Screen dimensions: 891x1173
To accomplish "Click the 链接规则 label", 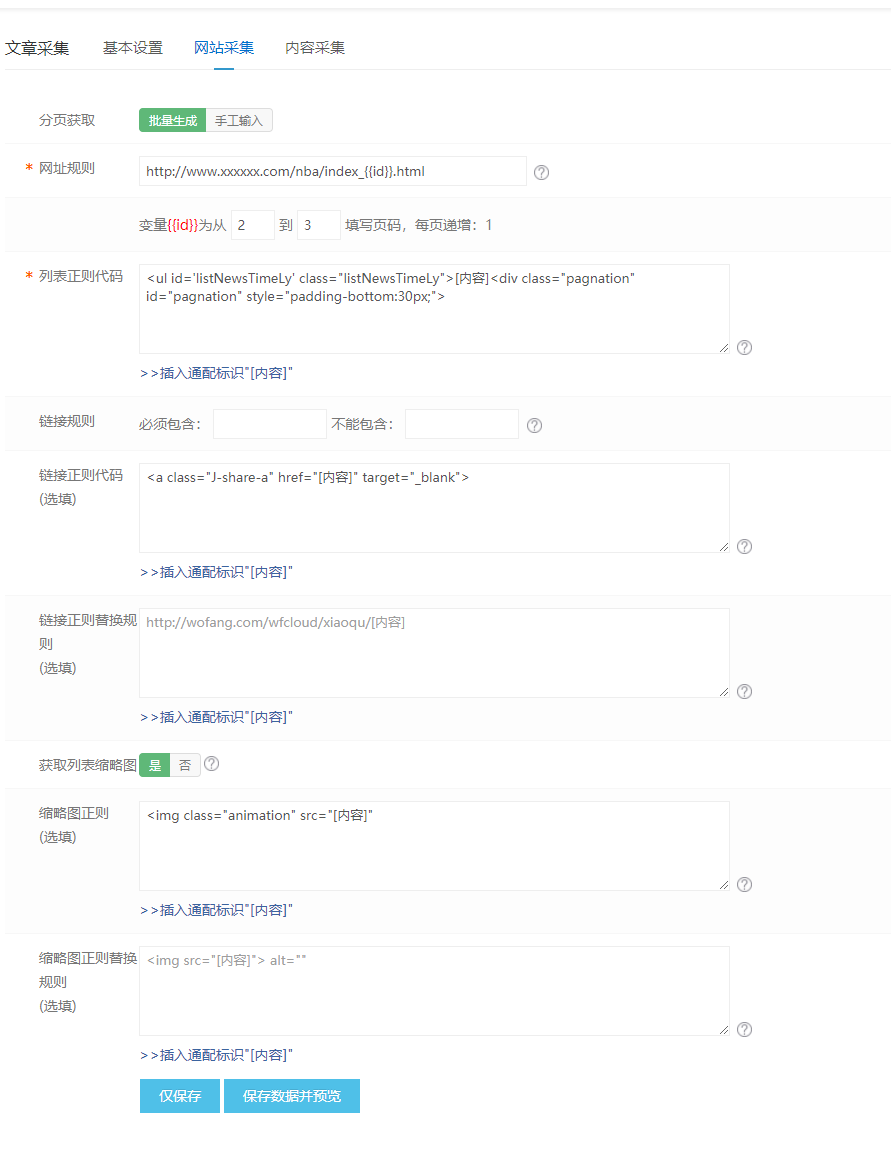I will pyautogui.click(x=67, y=421).
